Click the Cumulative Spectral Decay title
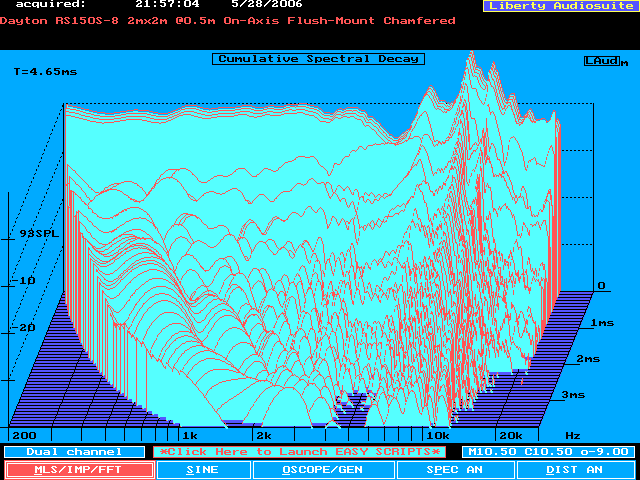The height and width of the screenshot is (480, 640). 319,59
